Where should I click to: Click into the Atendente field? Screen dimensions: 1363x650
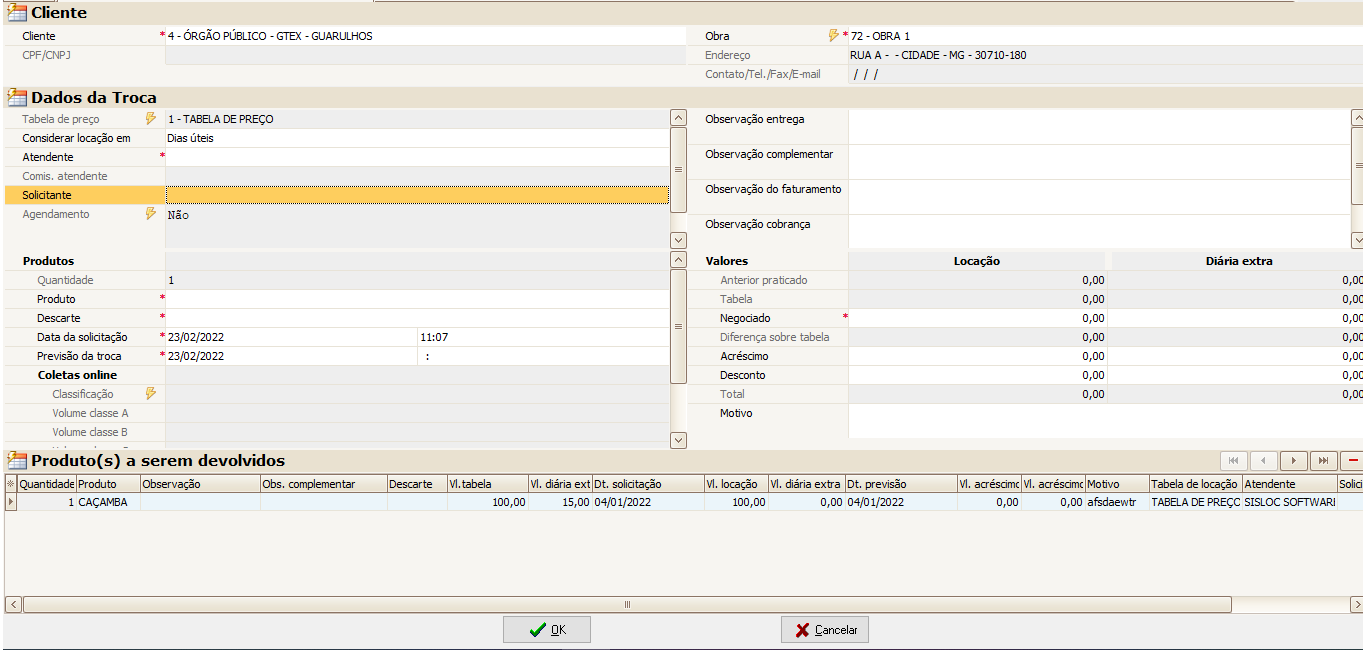coord(417,157)
